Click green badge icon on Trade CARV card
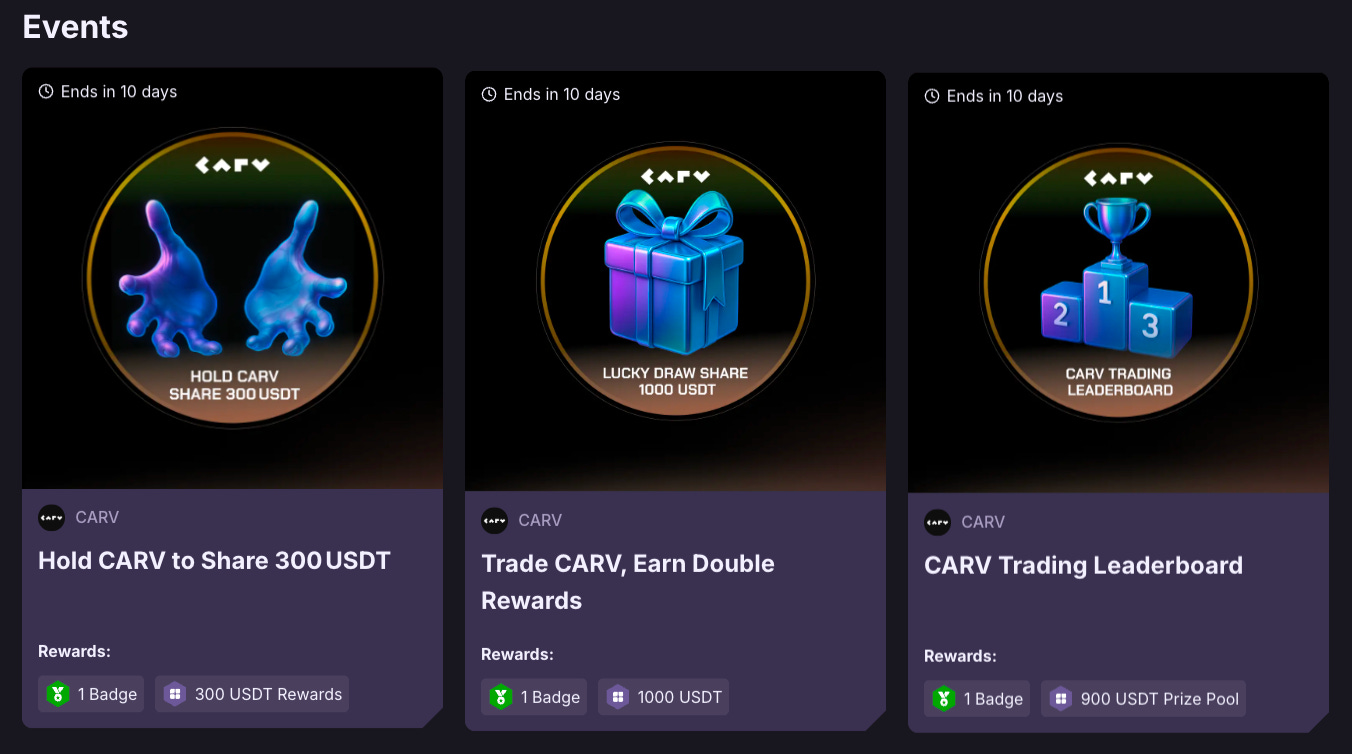Screen dimensions: 1352x754 tap(501, 697)
